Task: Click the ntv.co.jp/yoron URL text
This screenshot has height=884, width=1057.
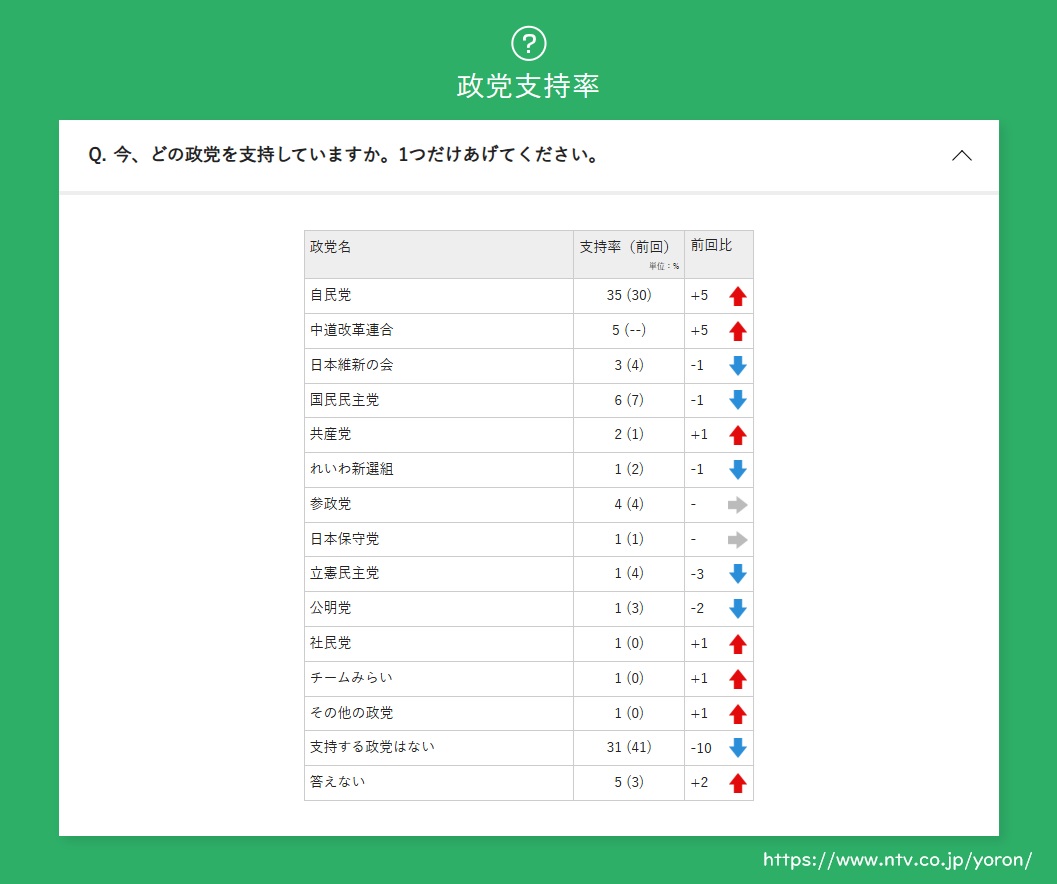Action: click(897, 860)
